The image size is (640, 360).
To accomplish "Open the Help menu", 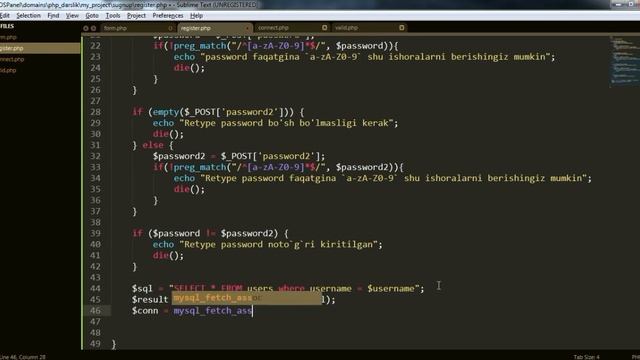I will (x=196, y=16).
